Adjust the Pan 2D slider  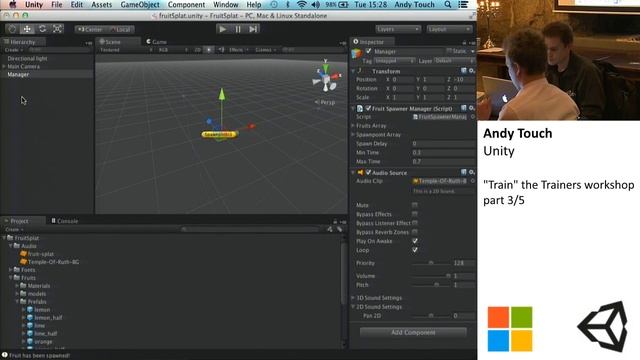pyautogui.click(x=431, y=316)
